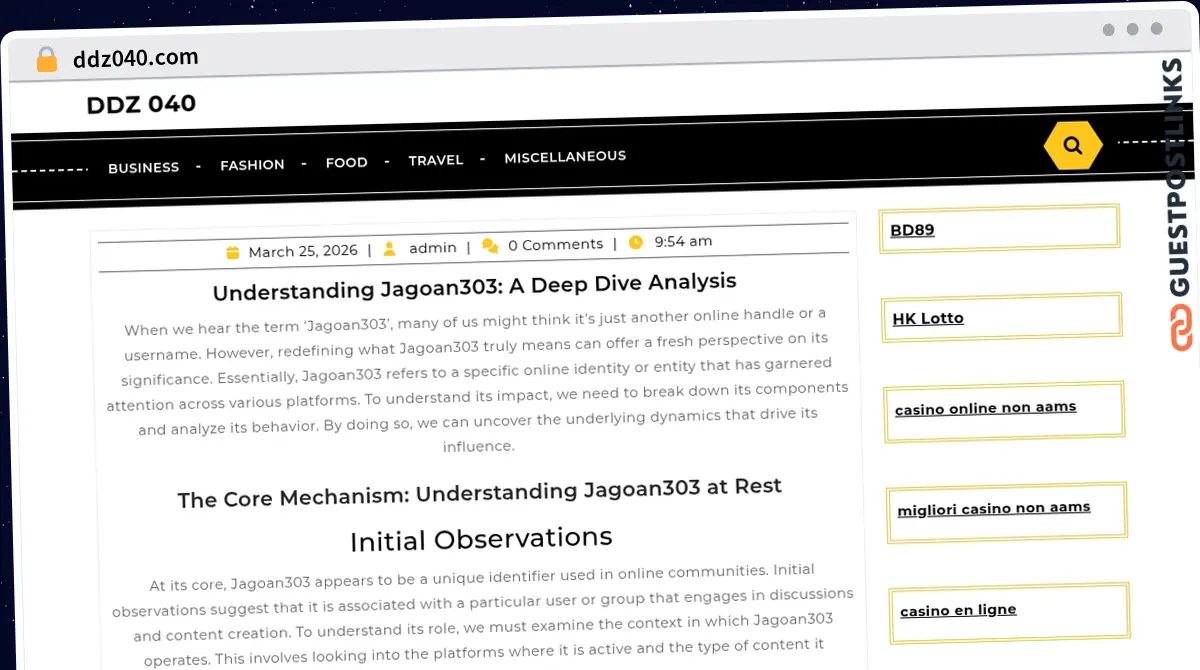Select the Travel menu item
Screen dimensions: 1200x670
point(436,160)
